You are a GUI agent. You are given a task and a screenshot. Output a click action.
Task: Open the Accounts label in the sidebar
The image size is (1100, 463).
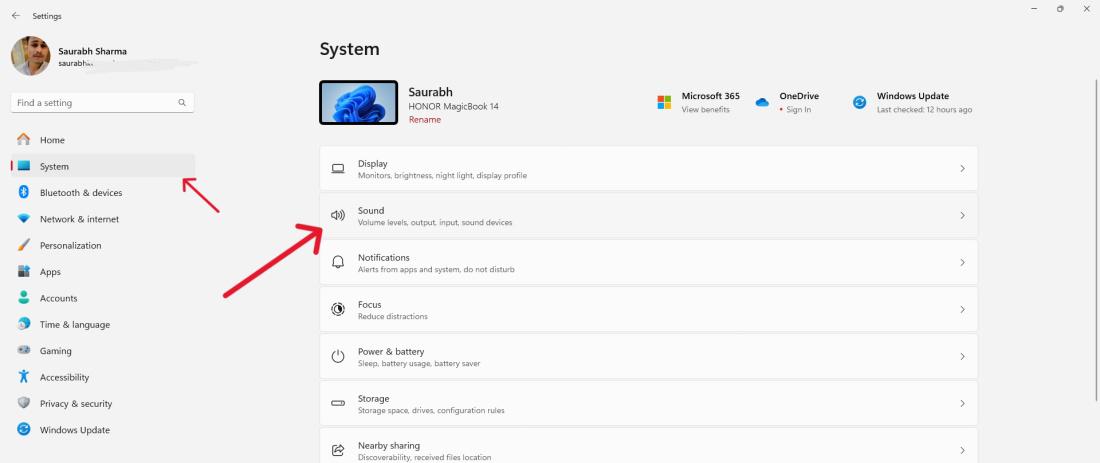coord(58,298)
